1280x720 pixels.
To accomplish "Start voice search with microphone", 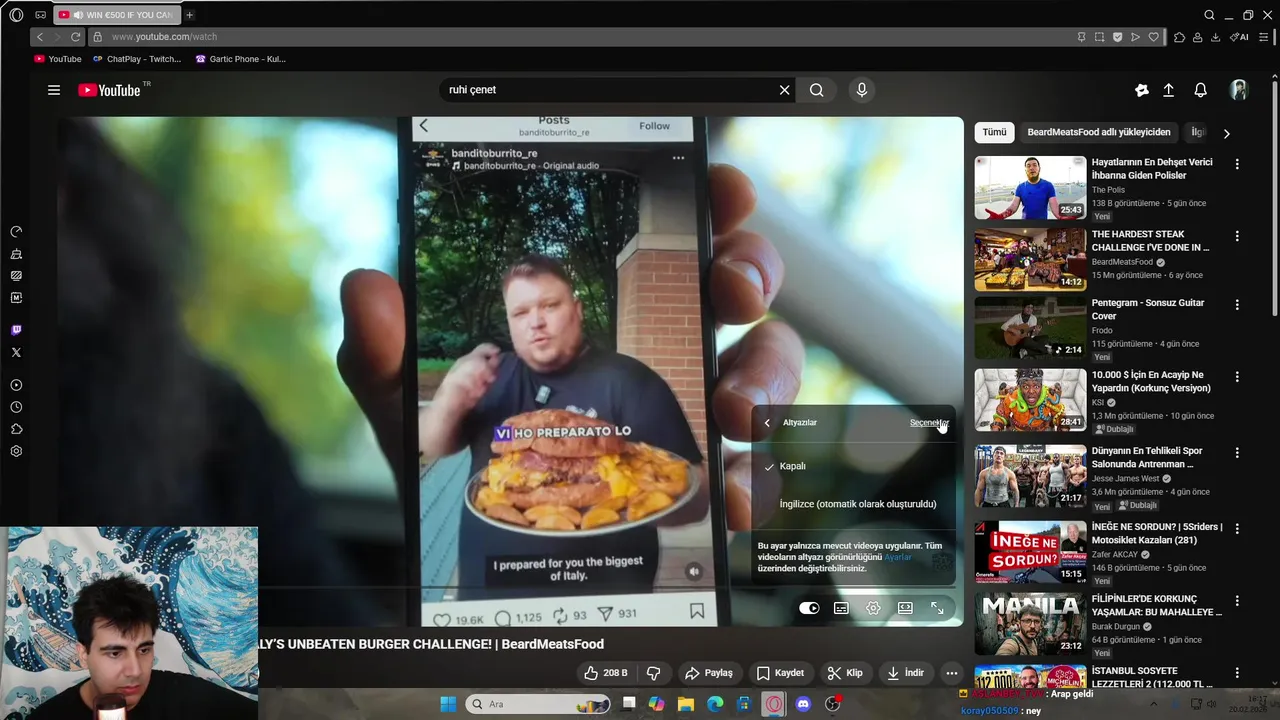I will click(862, 90).
